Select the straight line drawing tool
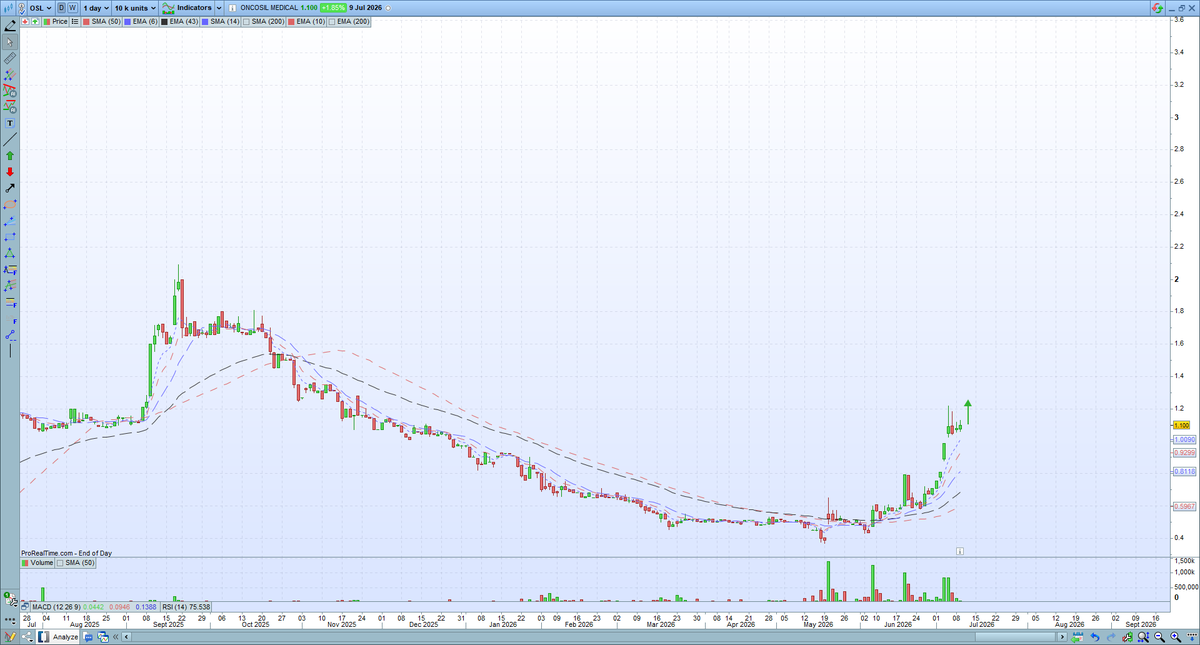This screenshot has width=1200, height=645. point(10,139)
